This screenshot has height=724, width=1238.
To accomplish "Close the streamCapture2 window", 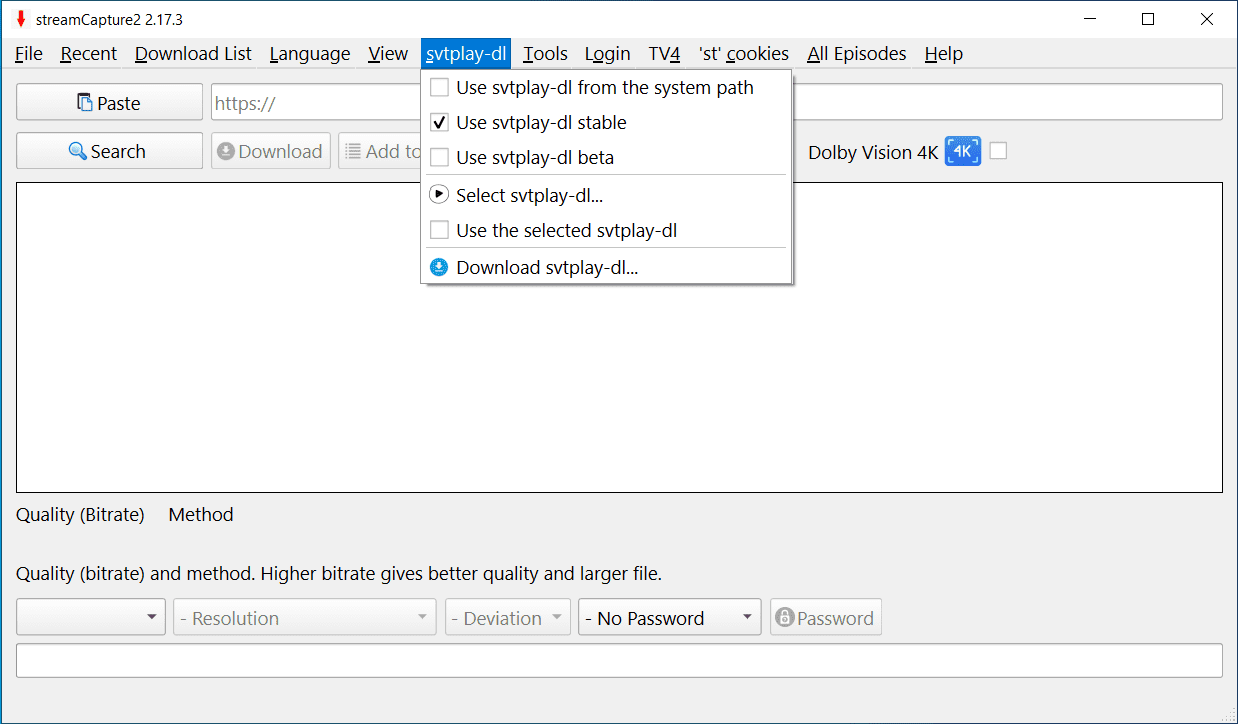I will click(x=1207, y=19).
